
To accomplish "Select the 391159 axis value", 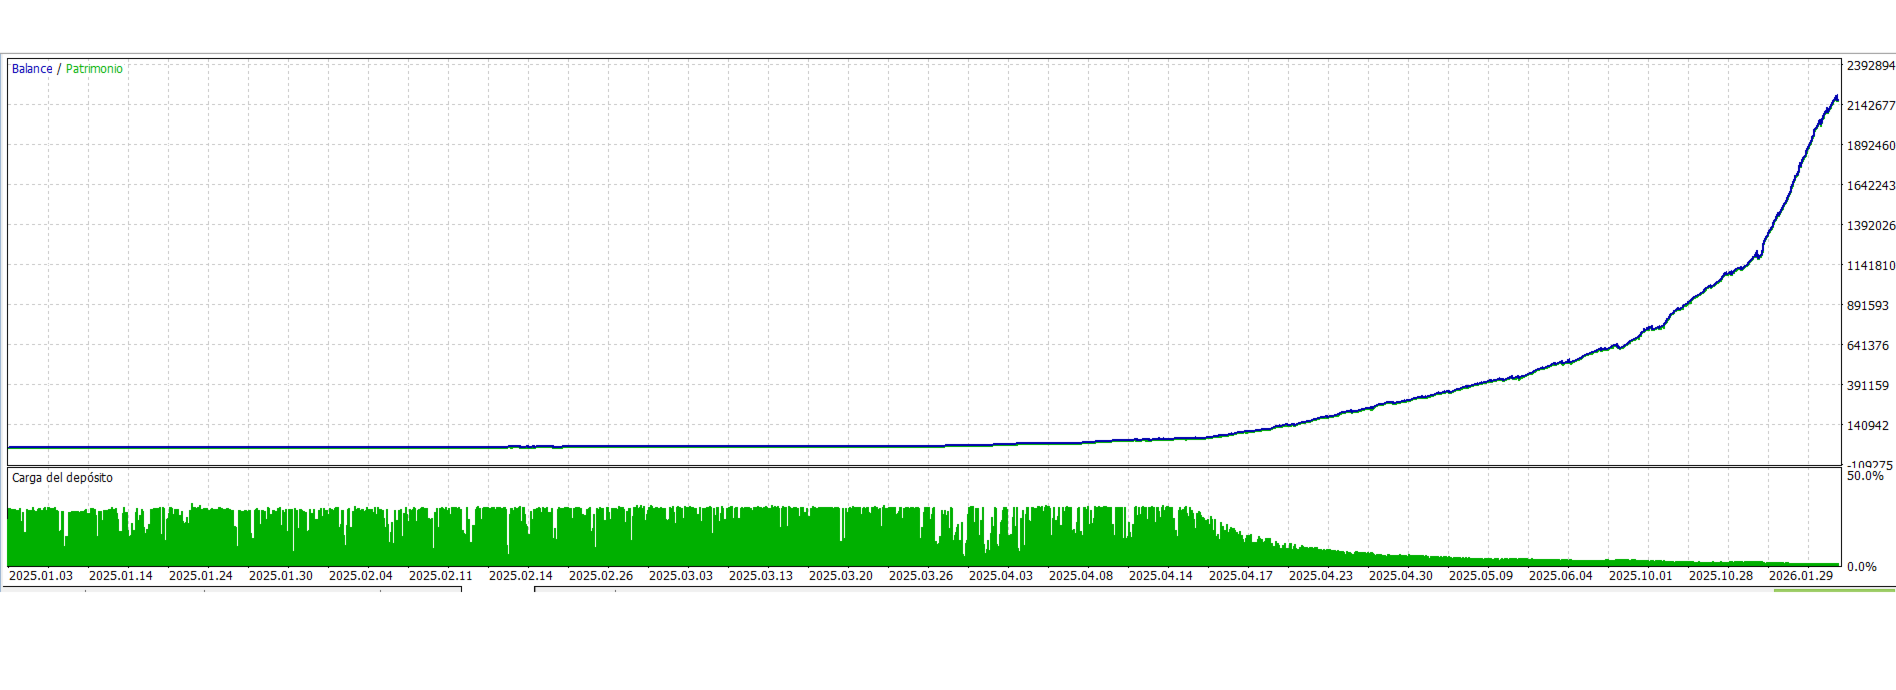I will pyautogui.click(x=1867, y=386).
